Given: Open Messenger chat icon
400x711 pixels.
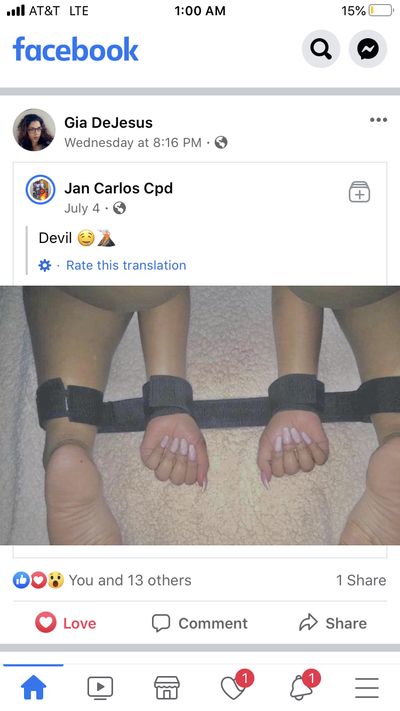Looking at the screenshot, I should [368, 49].
